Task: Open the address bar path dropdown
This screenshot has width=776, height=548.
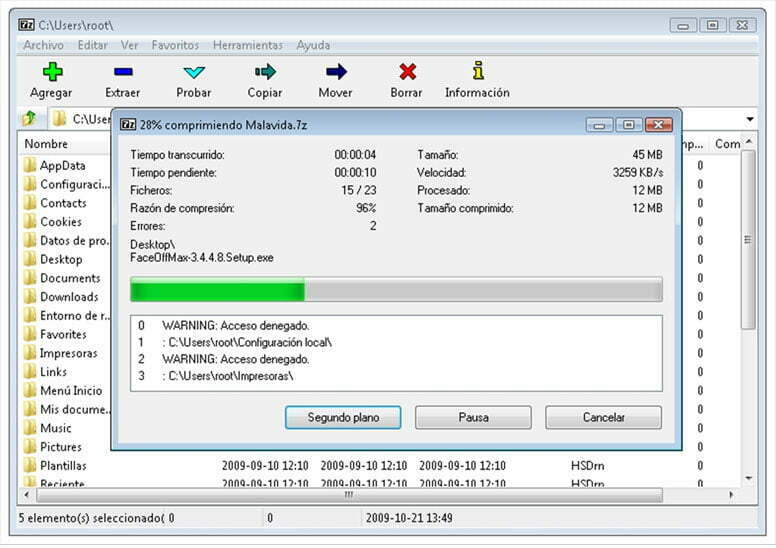Action: [x=750, y=119]
